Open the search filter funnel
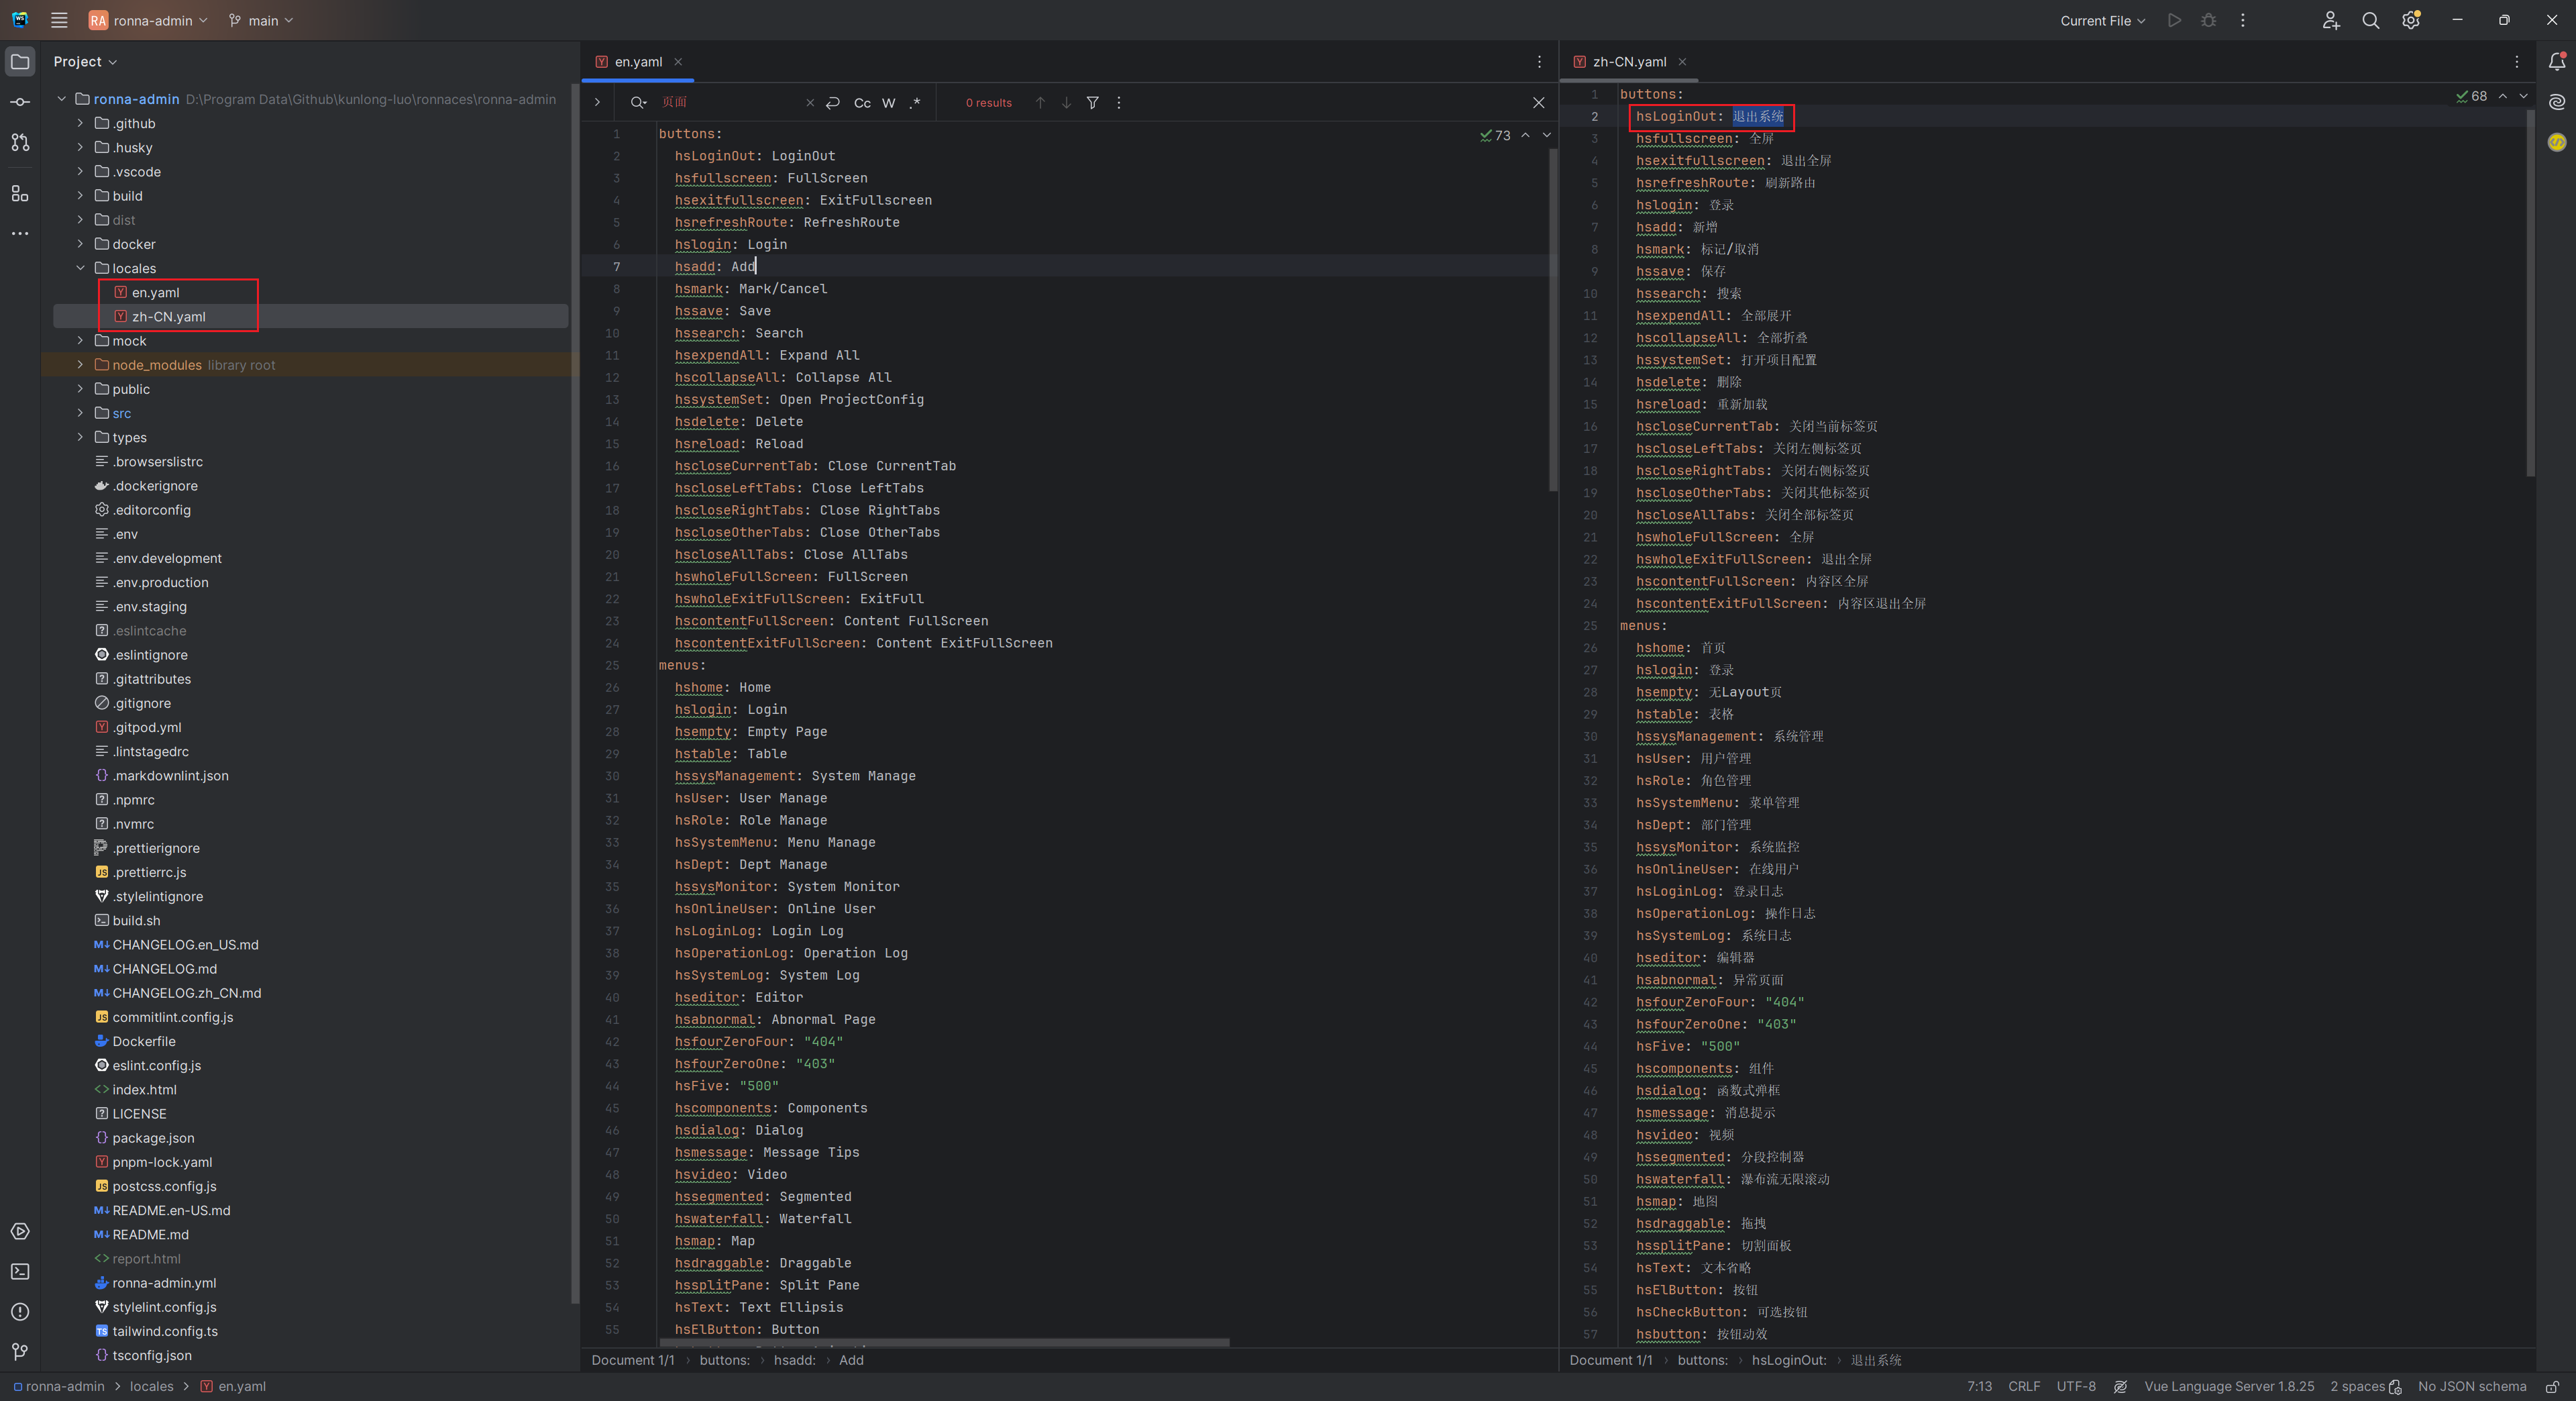The width and height of the screenshot is (2576, 1401). [x=1092, y=102]
